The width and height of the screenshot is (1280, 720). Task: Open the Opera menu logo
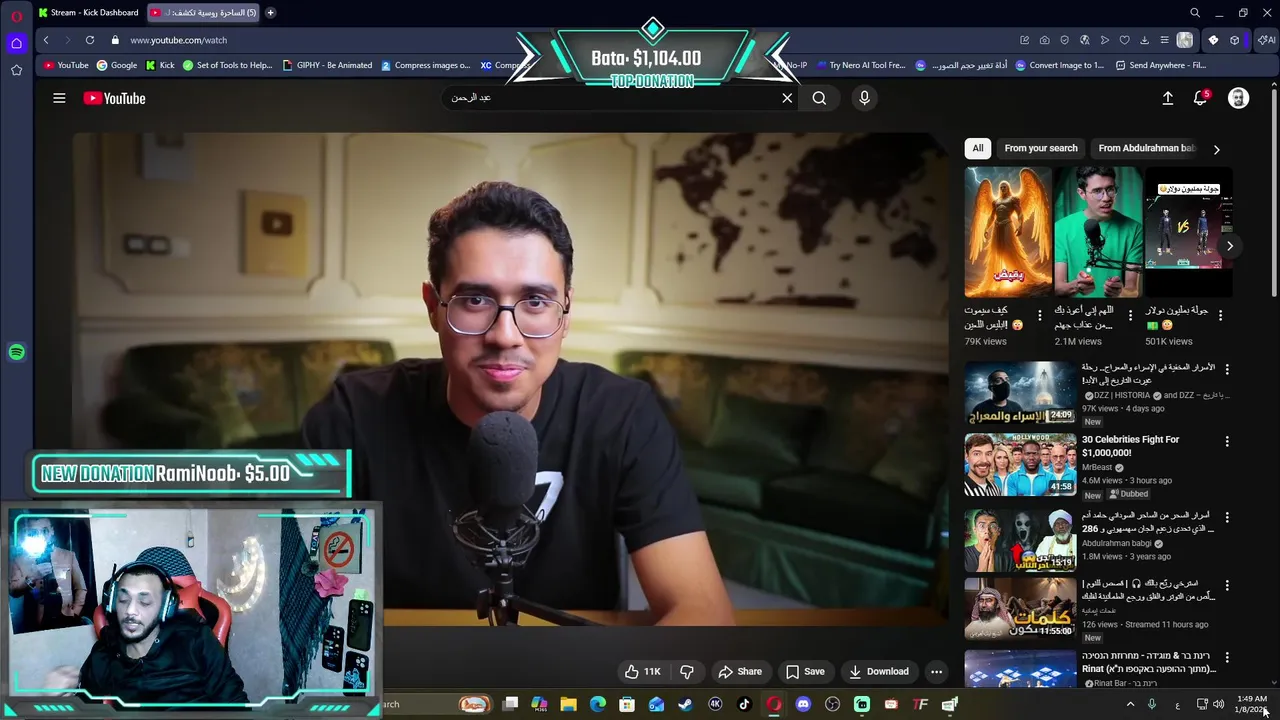pos(16,14)
